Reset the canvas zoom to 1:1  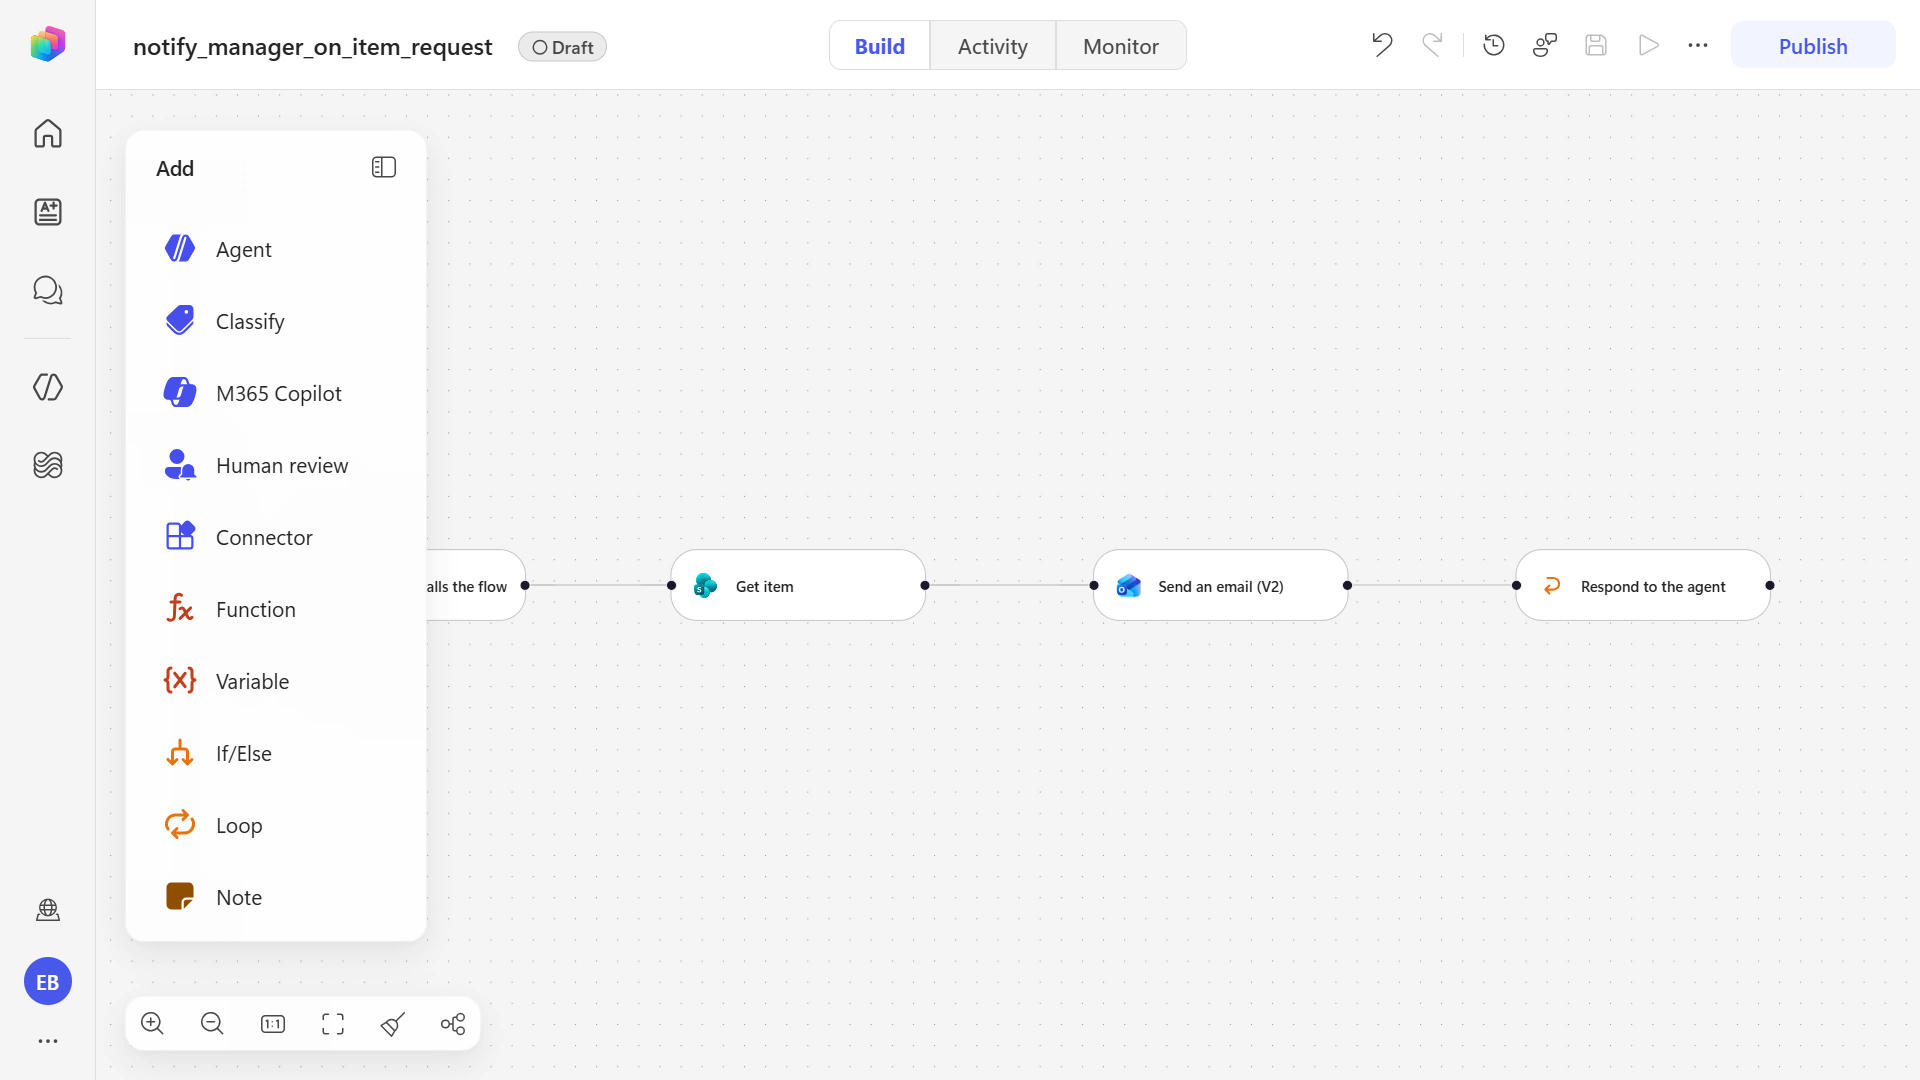click(273, 1024)
